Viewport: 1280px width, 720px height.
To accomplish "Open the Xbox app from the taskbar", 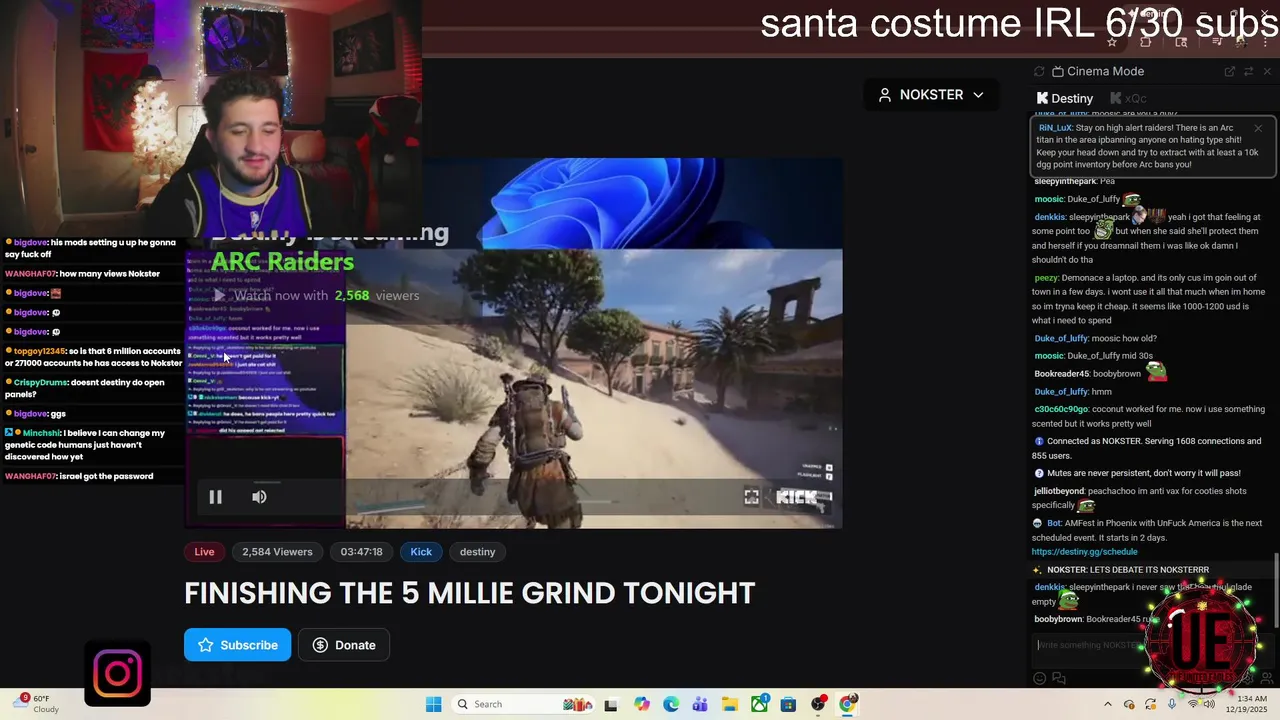I will pyautogui.click(x=759, y=704).
